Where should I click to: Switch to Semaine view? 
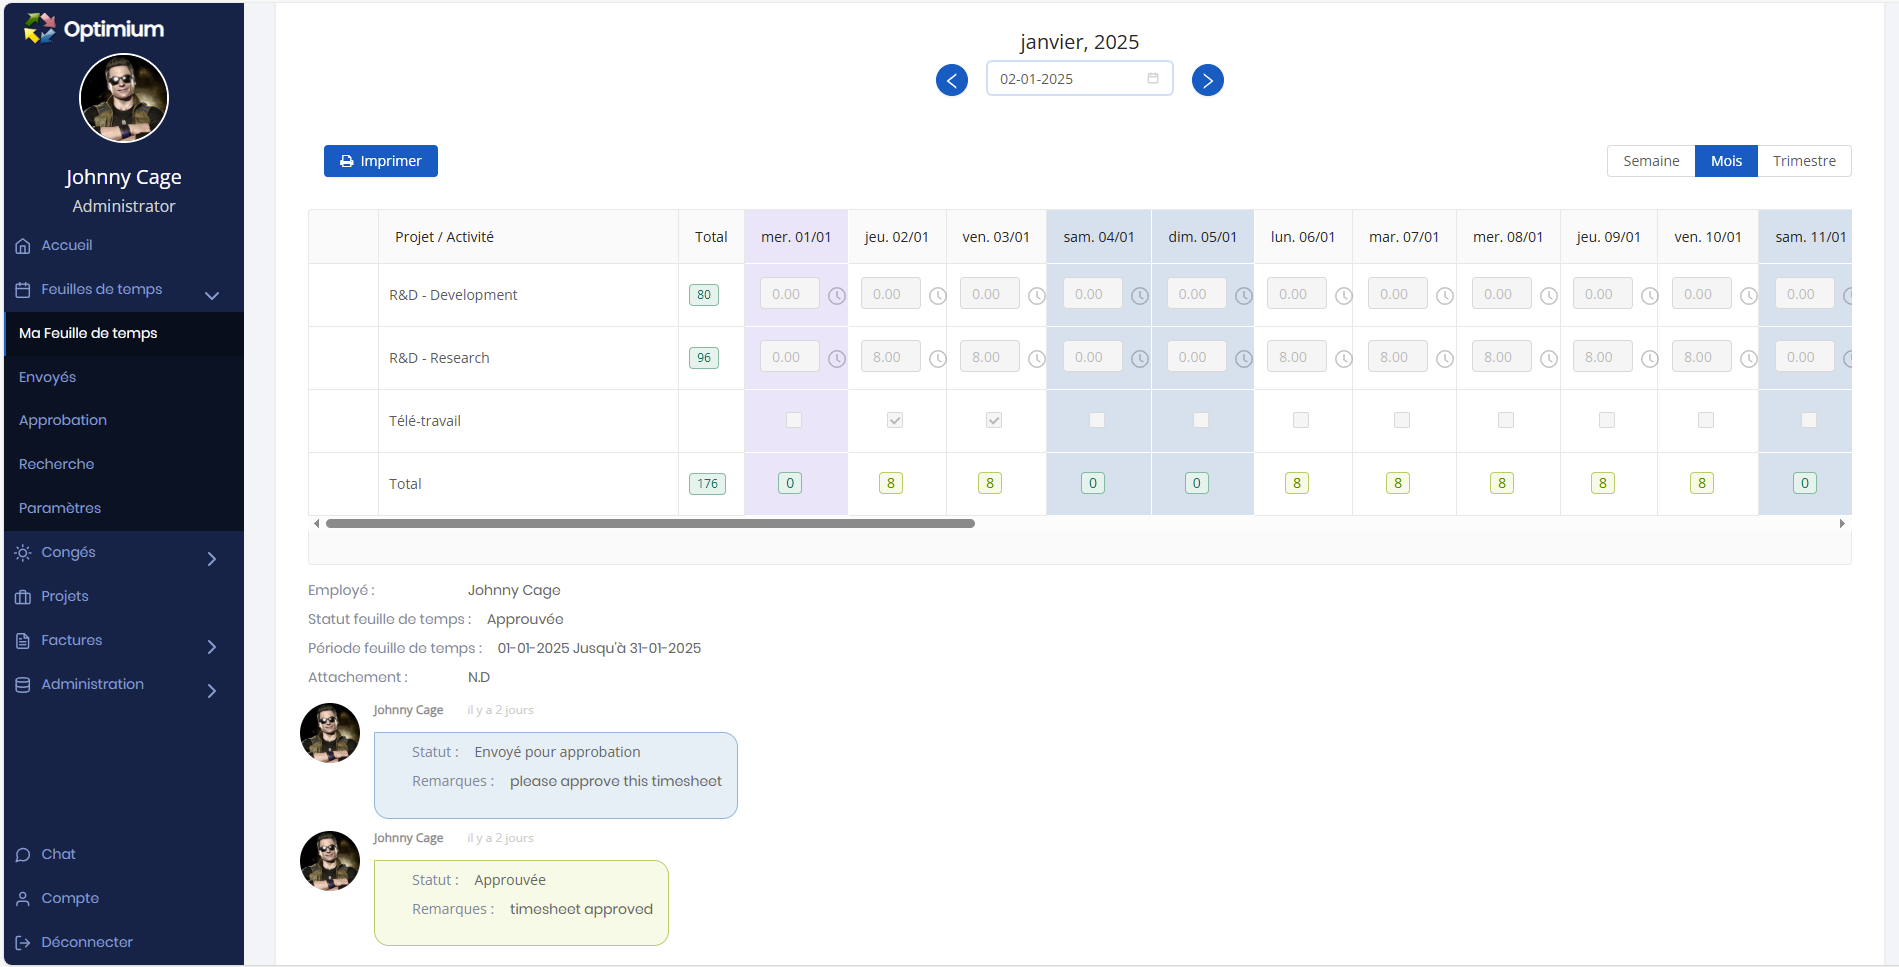pos(1650,161)
